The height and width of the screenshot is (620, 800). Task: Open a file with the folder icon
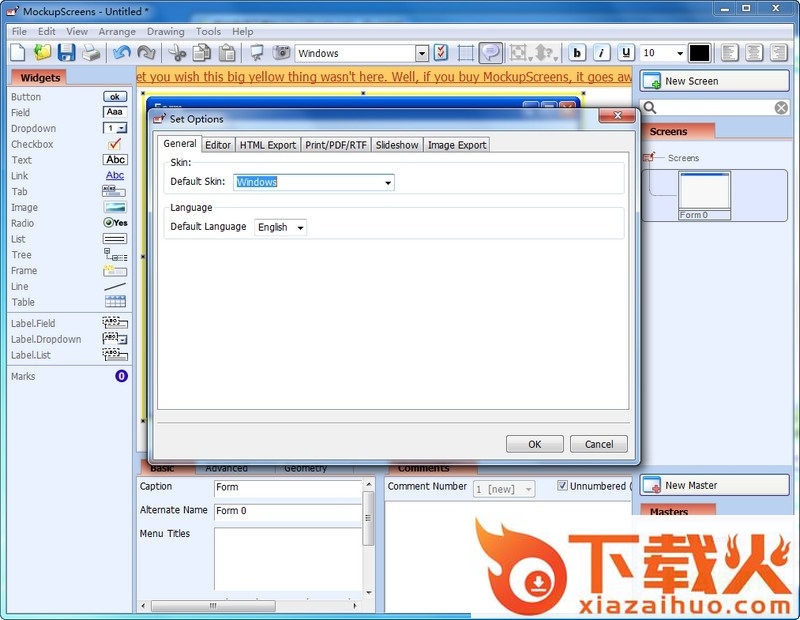click(x=43, y=53)
